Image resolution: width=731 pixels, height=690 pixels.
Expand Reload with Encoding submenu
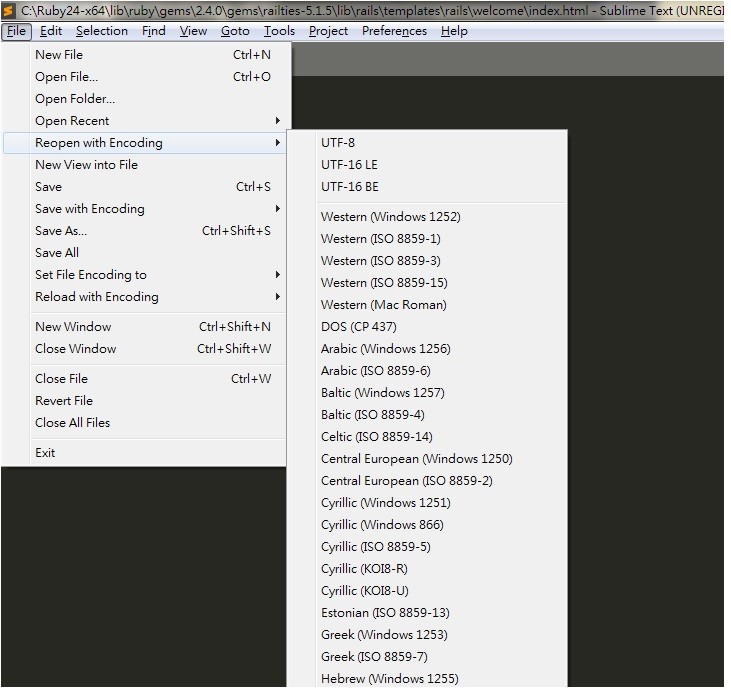tap(145, 297)
